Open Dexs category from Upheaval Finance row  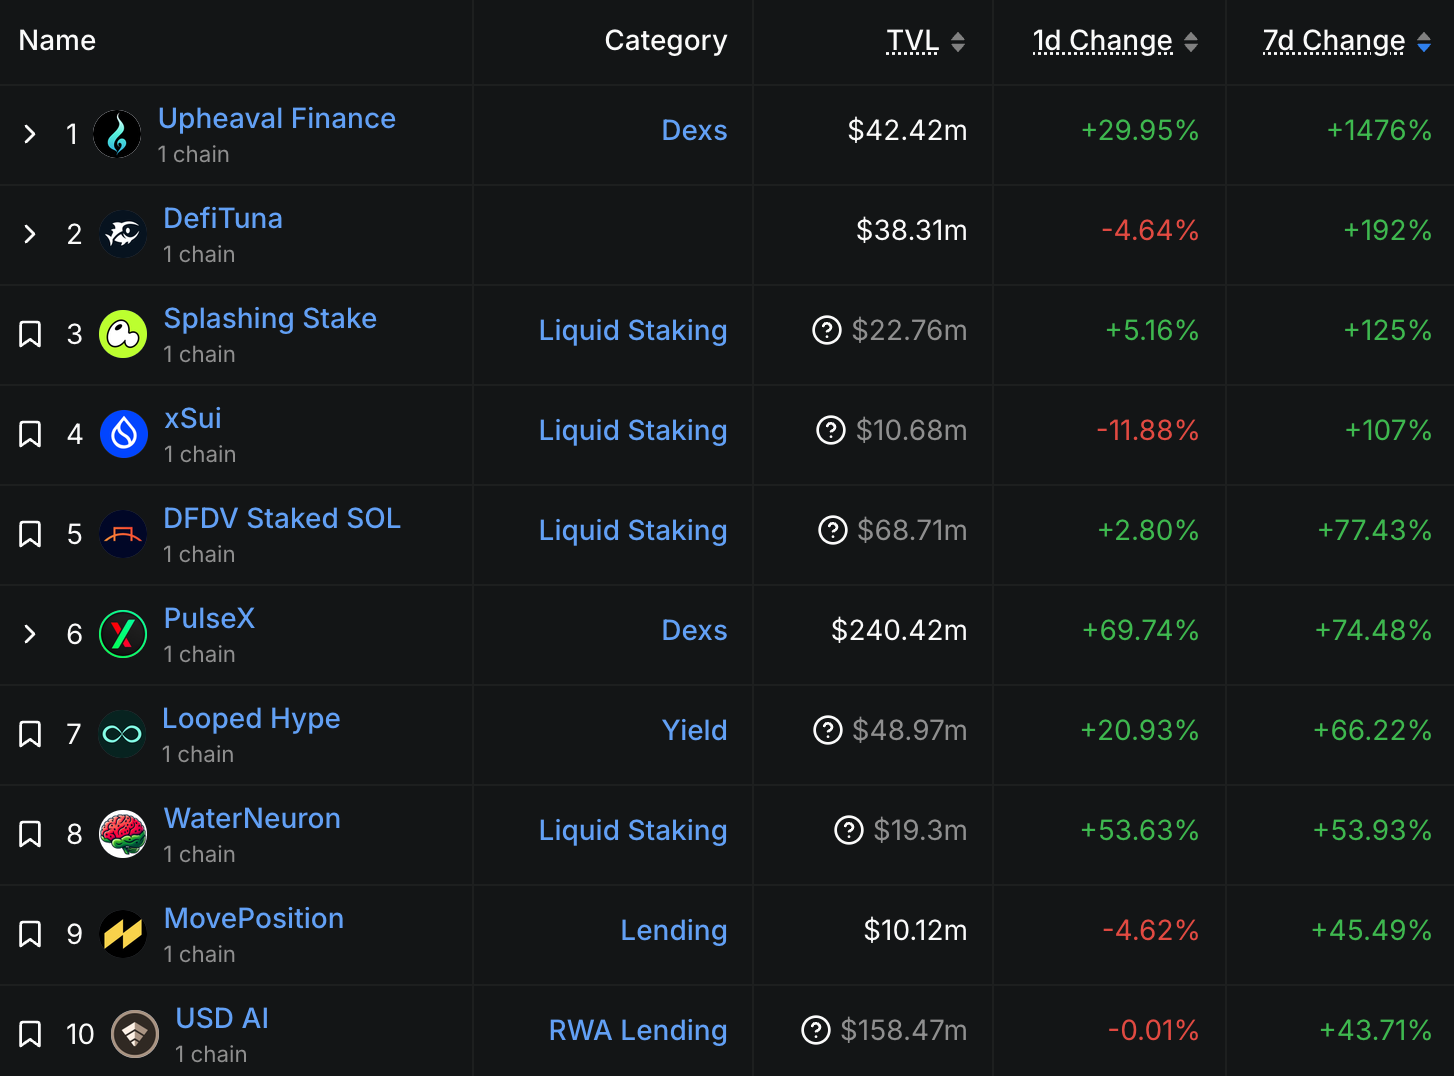pyautogui.click(x=694, y=130)
